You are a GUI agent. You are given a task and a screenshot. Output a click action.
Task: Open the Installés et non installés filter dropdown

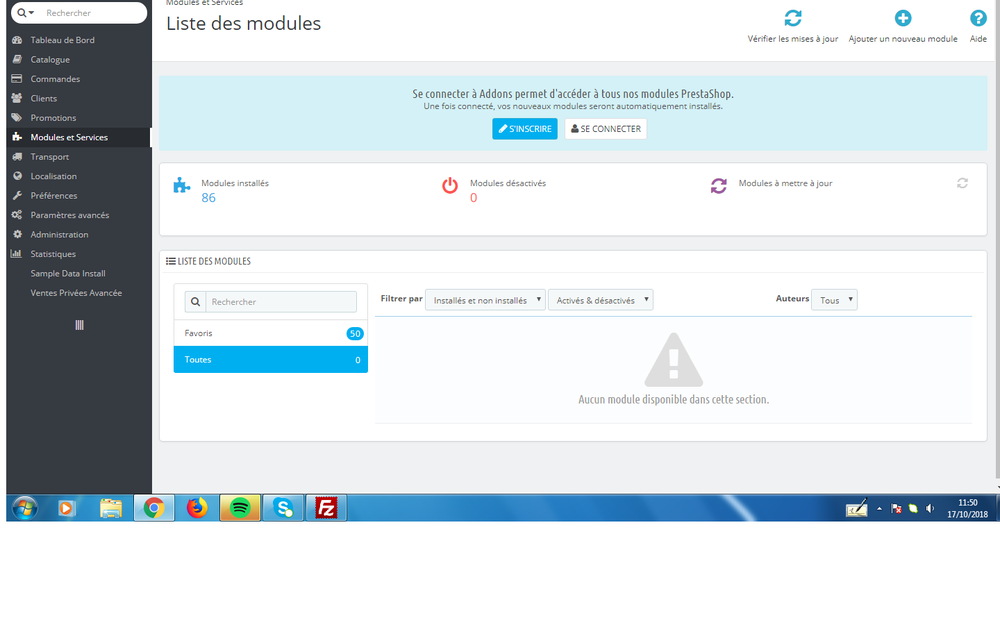[x=485, y=300]
